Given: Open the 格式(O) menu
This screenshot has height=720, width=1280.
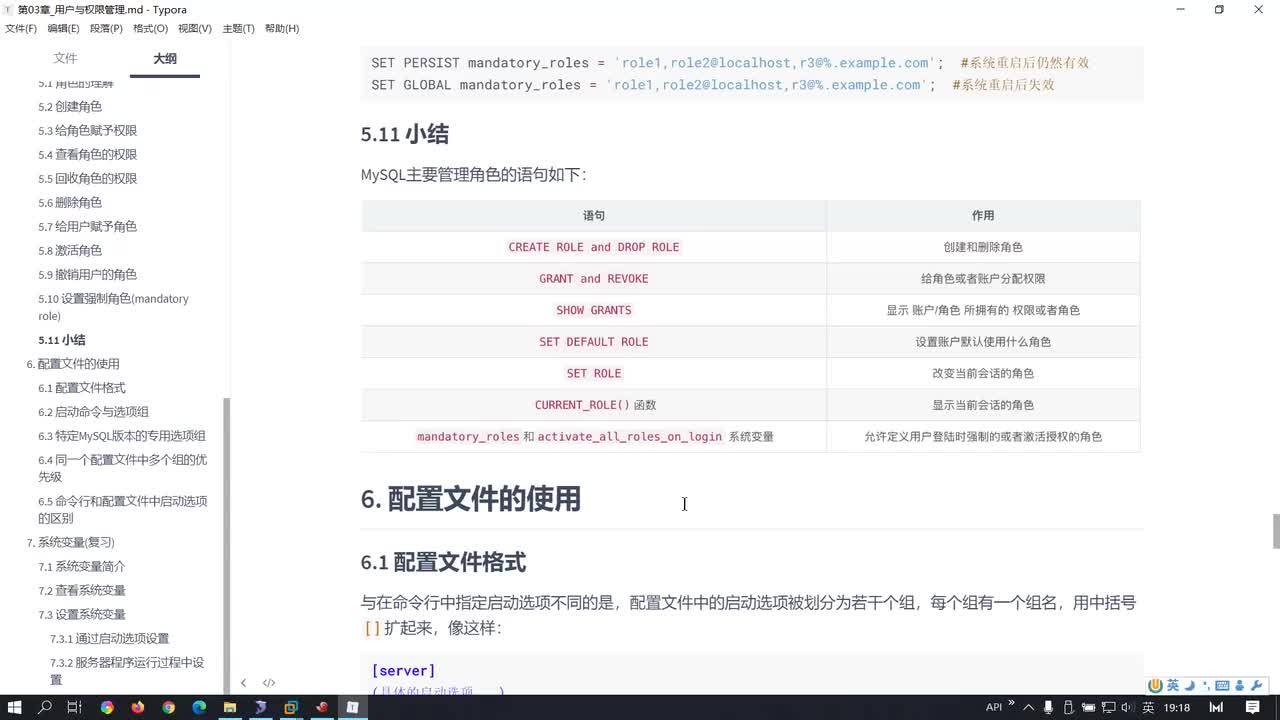Looking at the screenshot, I should tap(150, 29).
